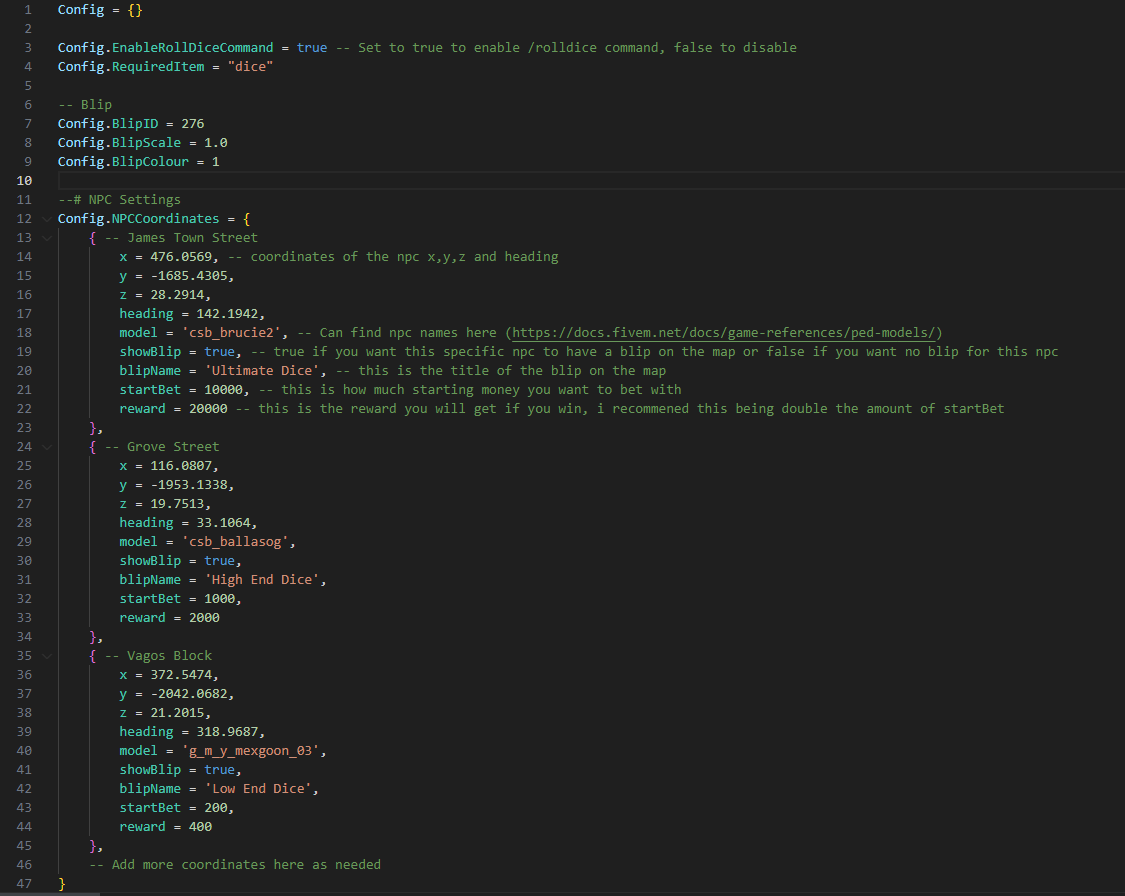
Task: Place cursor on EnableRollDiceCommand true value
Action: pos(311,48)
